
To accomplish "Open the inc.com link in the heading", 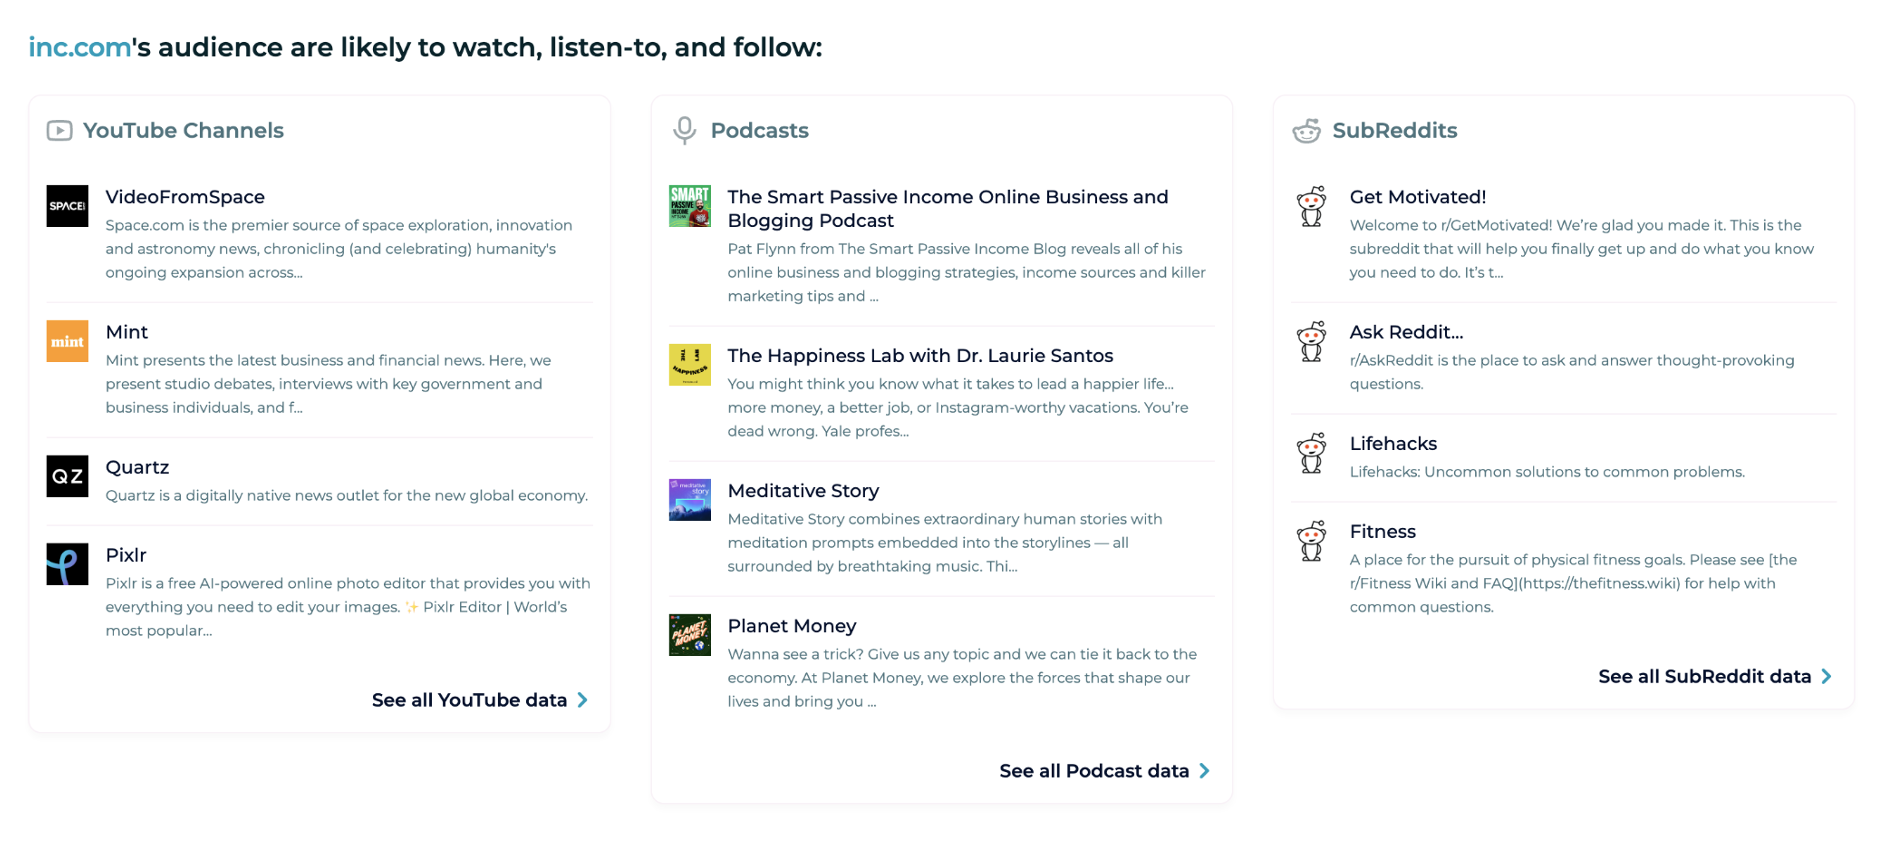I will click(x=79, y=47).
